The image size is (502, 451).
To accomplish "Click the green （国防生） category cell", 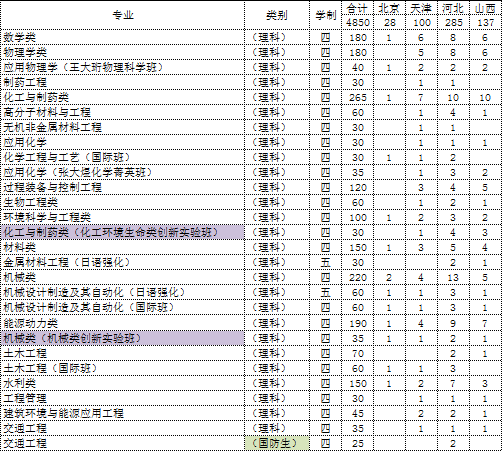I will point(277,443).
